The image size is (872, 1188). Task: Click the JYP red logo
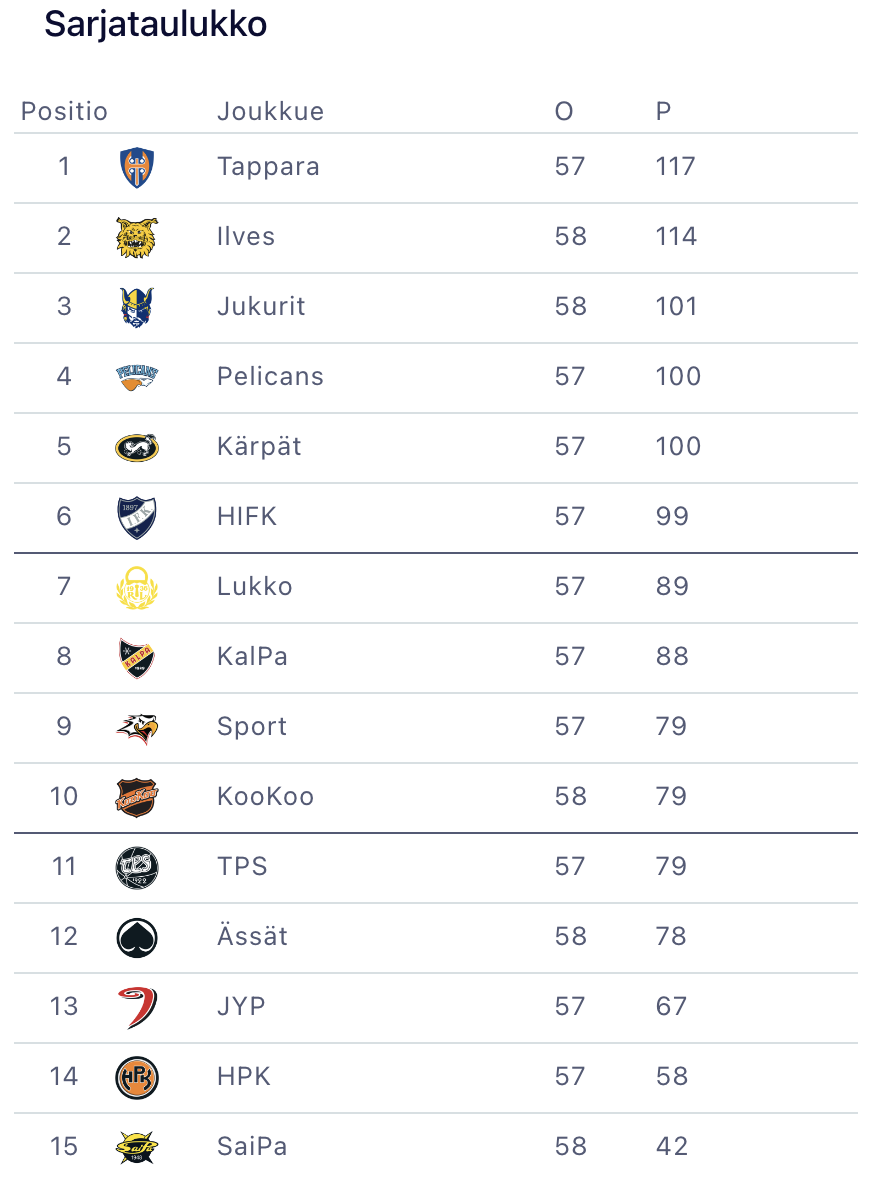137,1007
